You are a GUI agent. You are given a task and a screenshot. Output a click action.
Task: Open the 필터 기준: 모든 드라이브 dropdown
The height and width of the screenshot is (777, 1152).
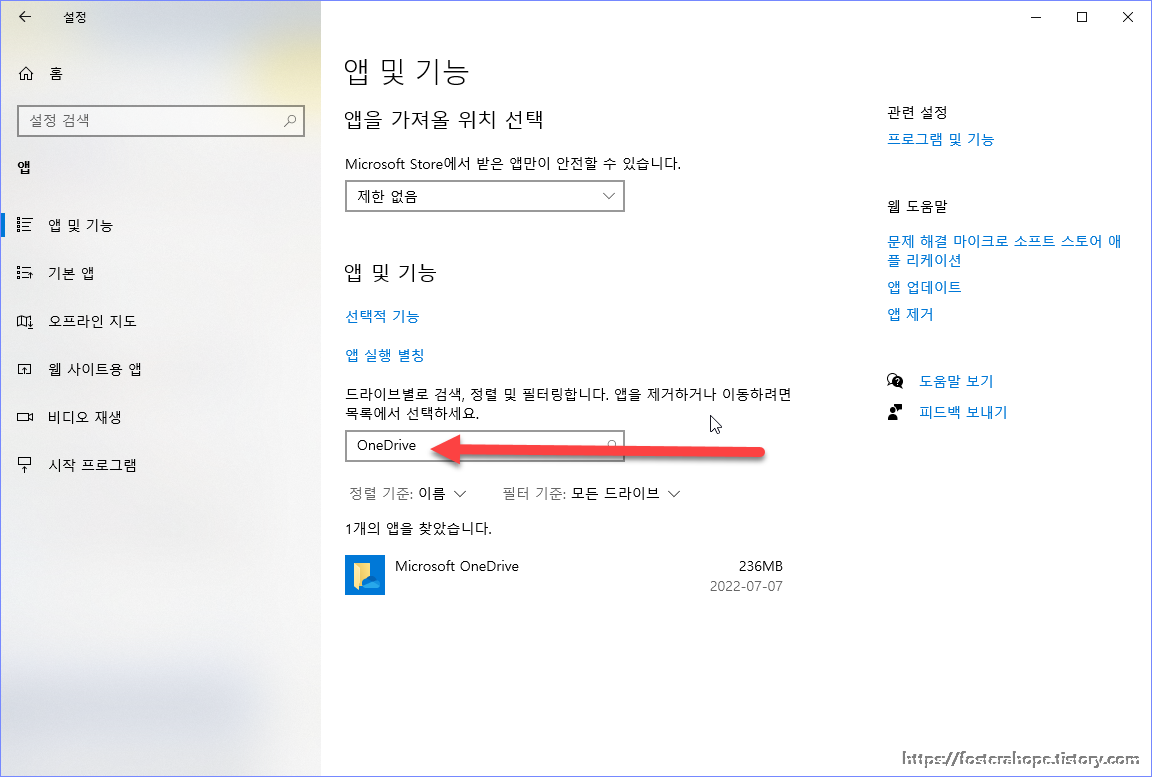click(x=591, y=494)
